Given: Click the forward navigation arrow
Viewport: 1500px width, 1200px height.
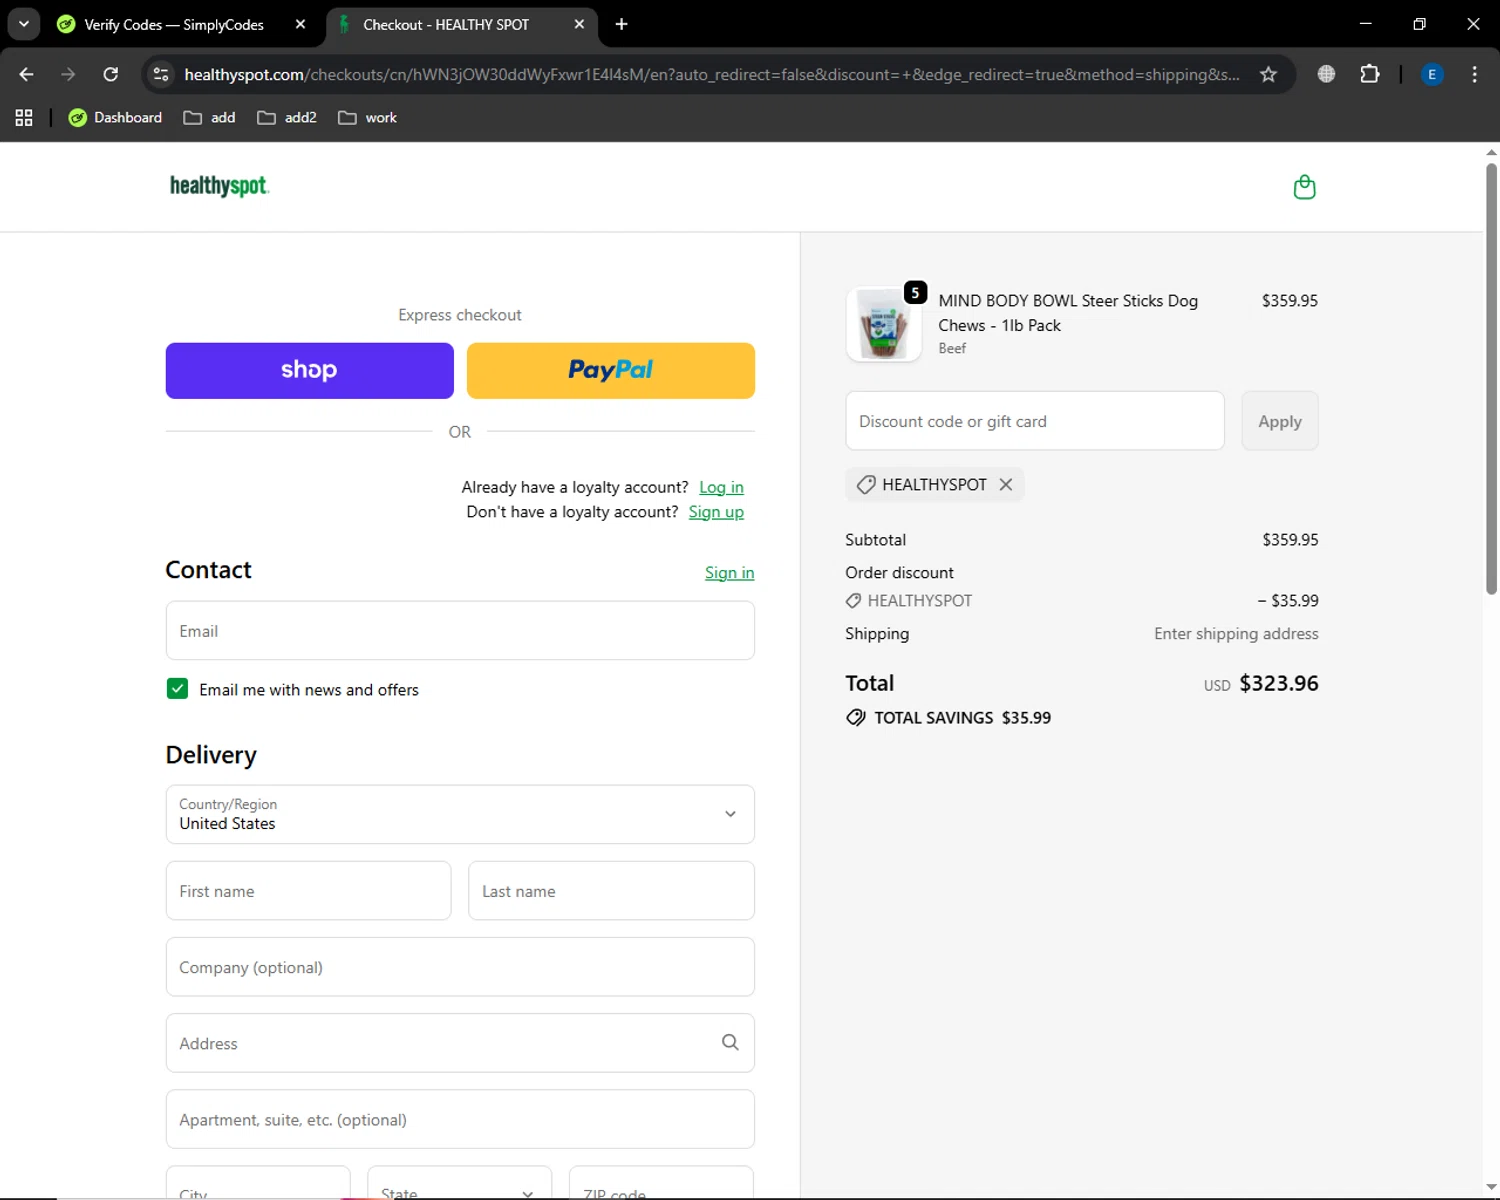Looking at the screenshot, I should click(68, 74).
